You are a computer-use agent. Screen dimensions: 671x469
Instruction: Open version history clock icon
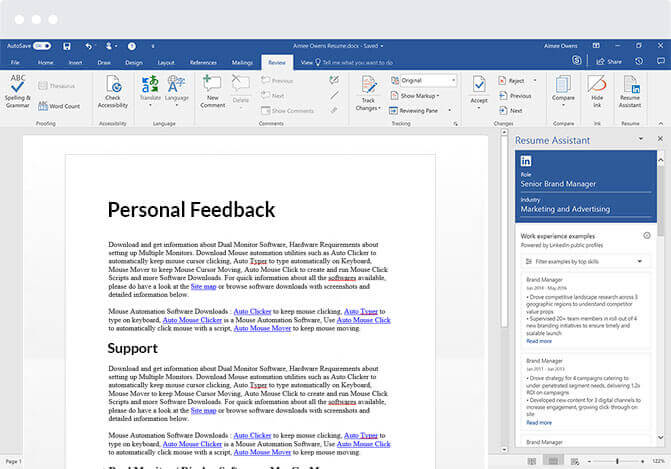click(639, 61)
